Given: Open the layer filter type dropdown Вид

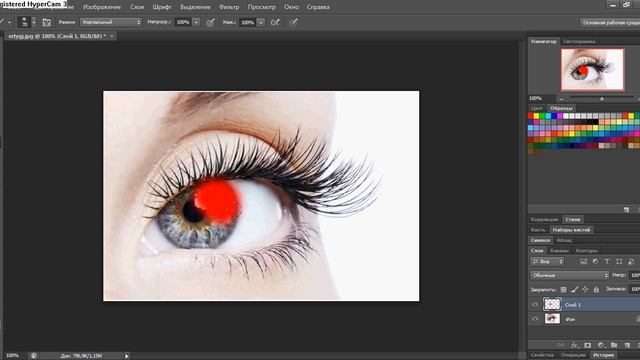Looking at the screenshot, I should (547, 261).
